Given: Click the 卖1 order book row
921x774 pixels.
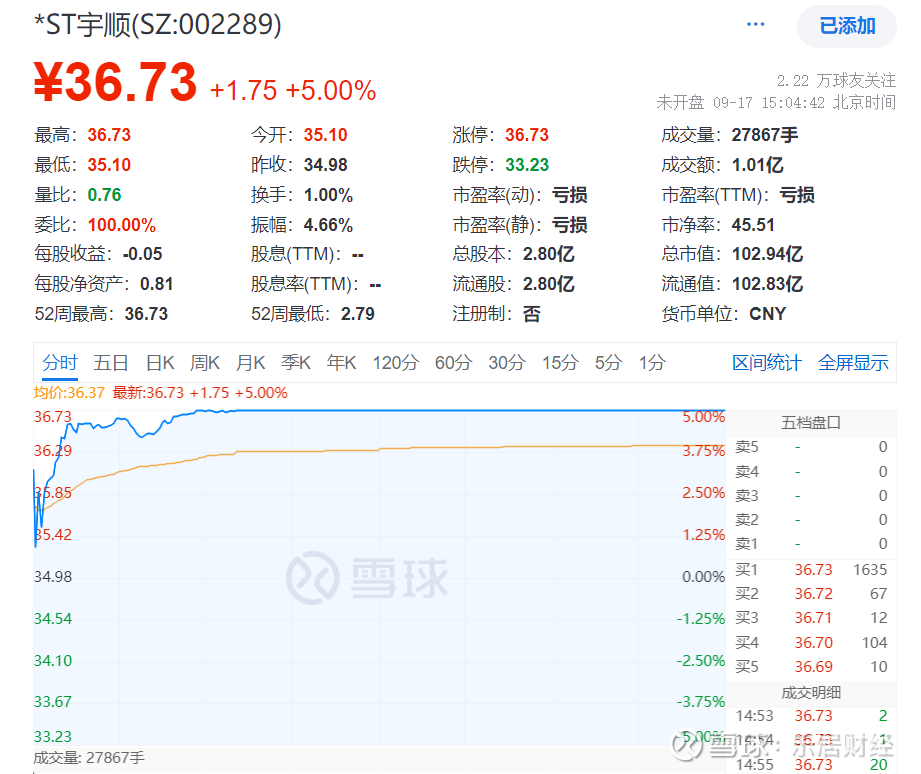Looking at the screenshot, I should pos(811,544).
